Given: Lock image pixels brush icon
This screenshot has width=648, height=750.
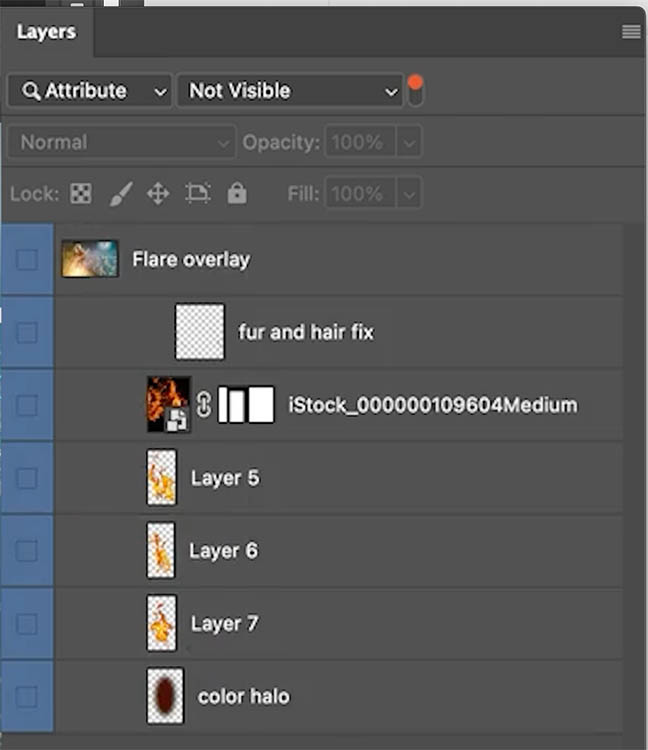Looking at the screenshot, I should click(121, 194).
